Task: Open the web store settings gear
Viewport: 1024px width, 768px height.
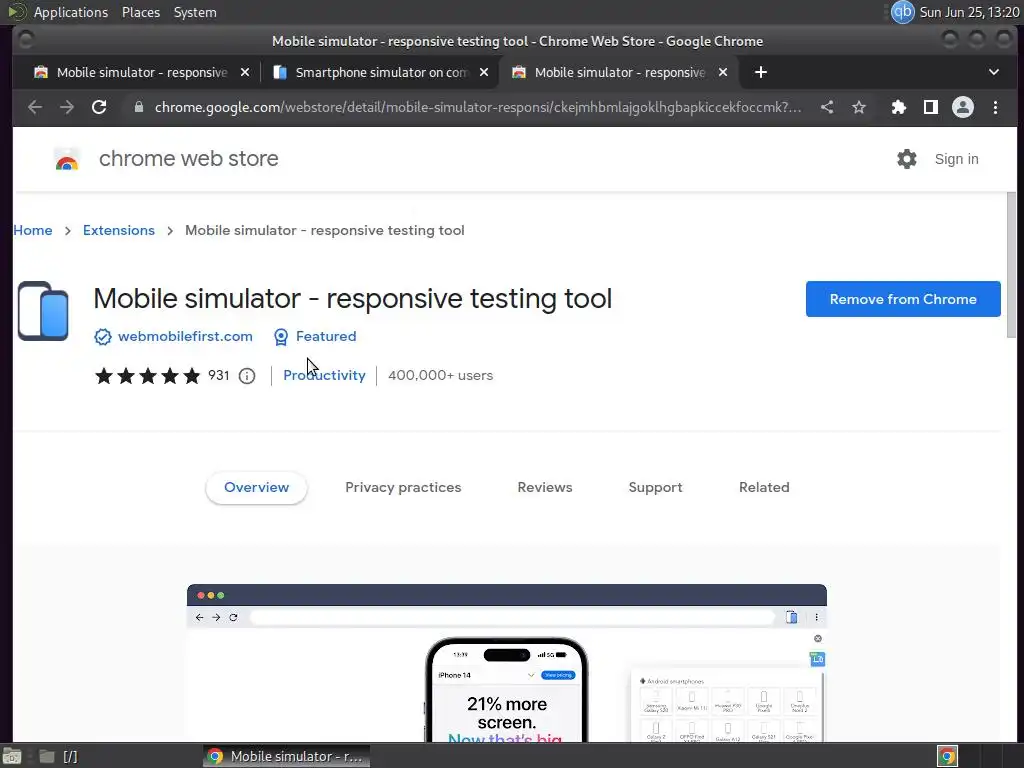Action: [x=906, y=159]
